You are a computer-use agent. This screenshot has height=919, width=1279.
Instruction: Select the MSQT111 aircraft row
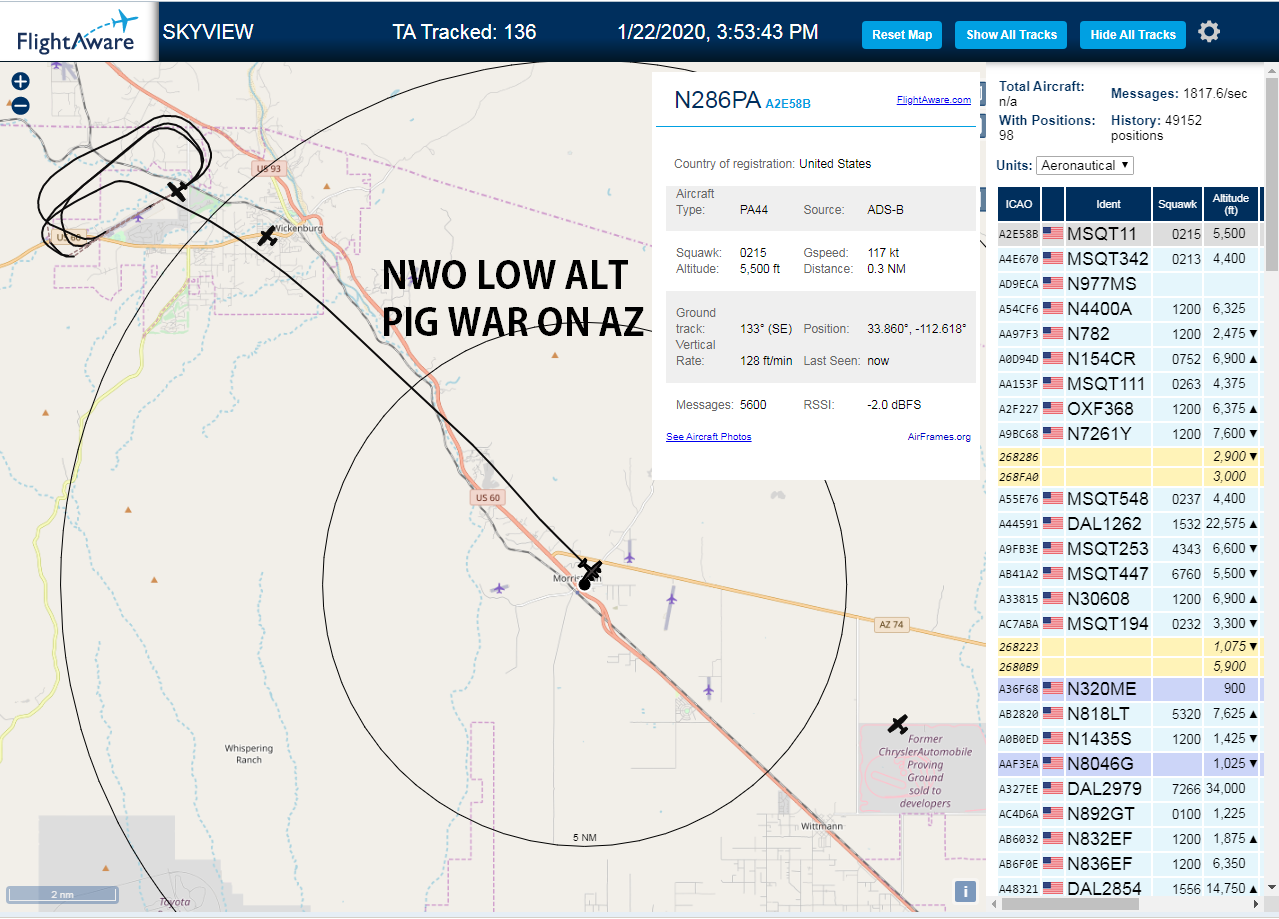coord(1129,384)
